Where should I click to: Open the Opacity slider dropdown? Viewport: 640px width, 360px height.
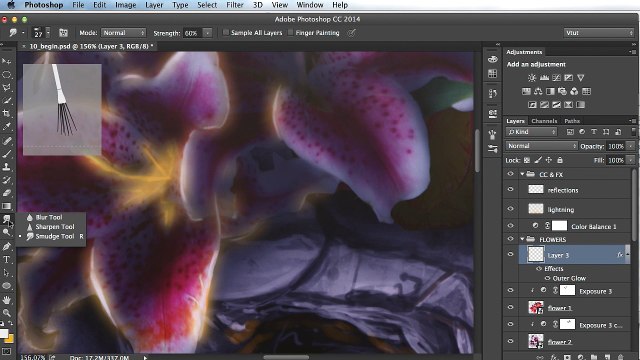[x=630, y=146]
